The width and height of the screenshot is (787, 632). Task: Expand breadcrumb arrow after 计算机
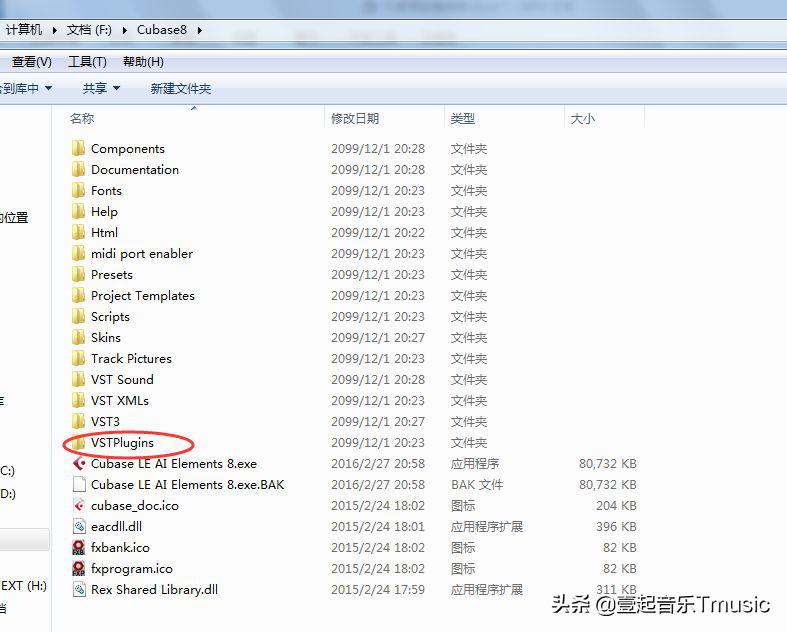point(54,30)
